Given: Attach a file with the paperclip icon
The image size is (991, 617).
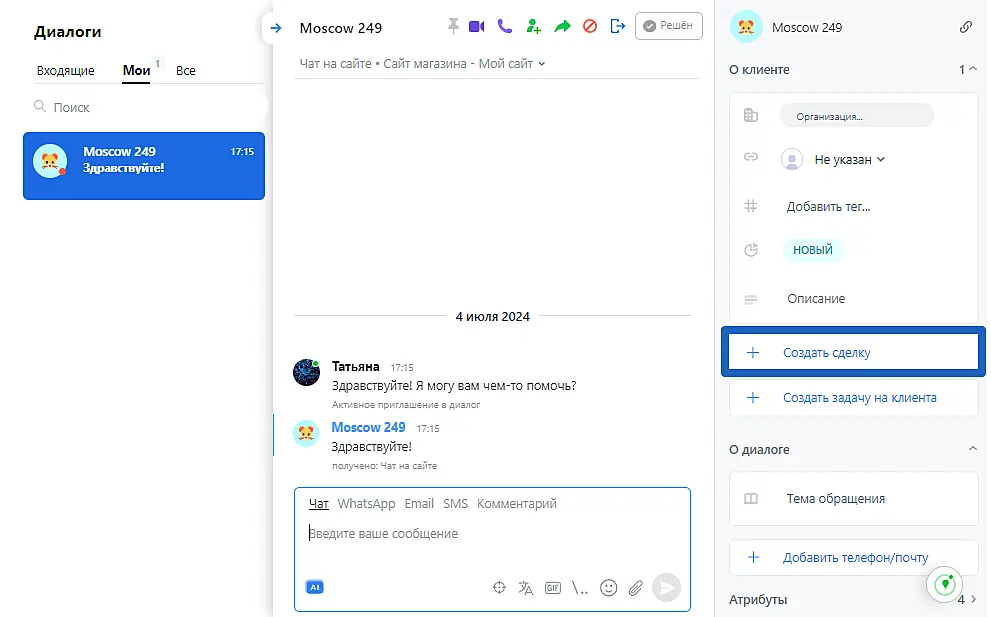Looking at the screenshot, I should click(x=635, y=588).
